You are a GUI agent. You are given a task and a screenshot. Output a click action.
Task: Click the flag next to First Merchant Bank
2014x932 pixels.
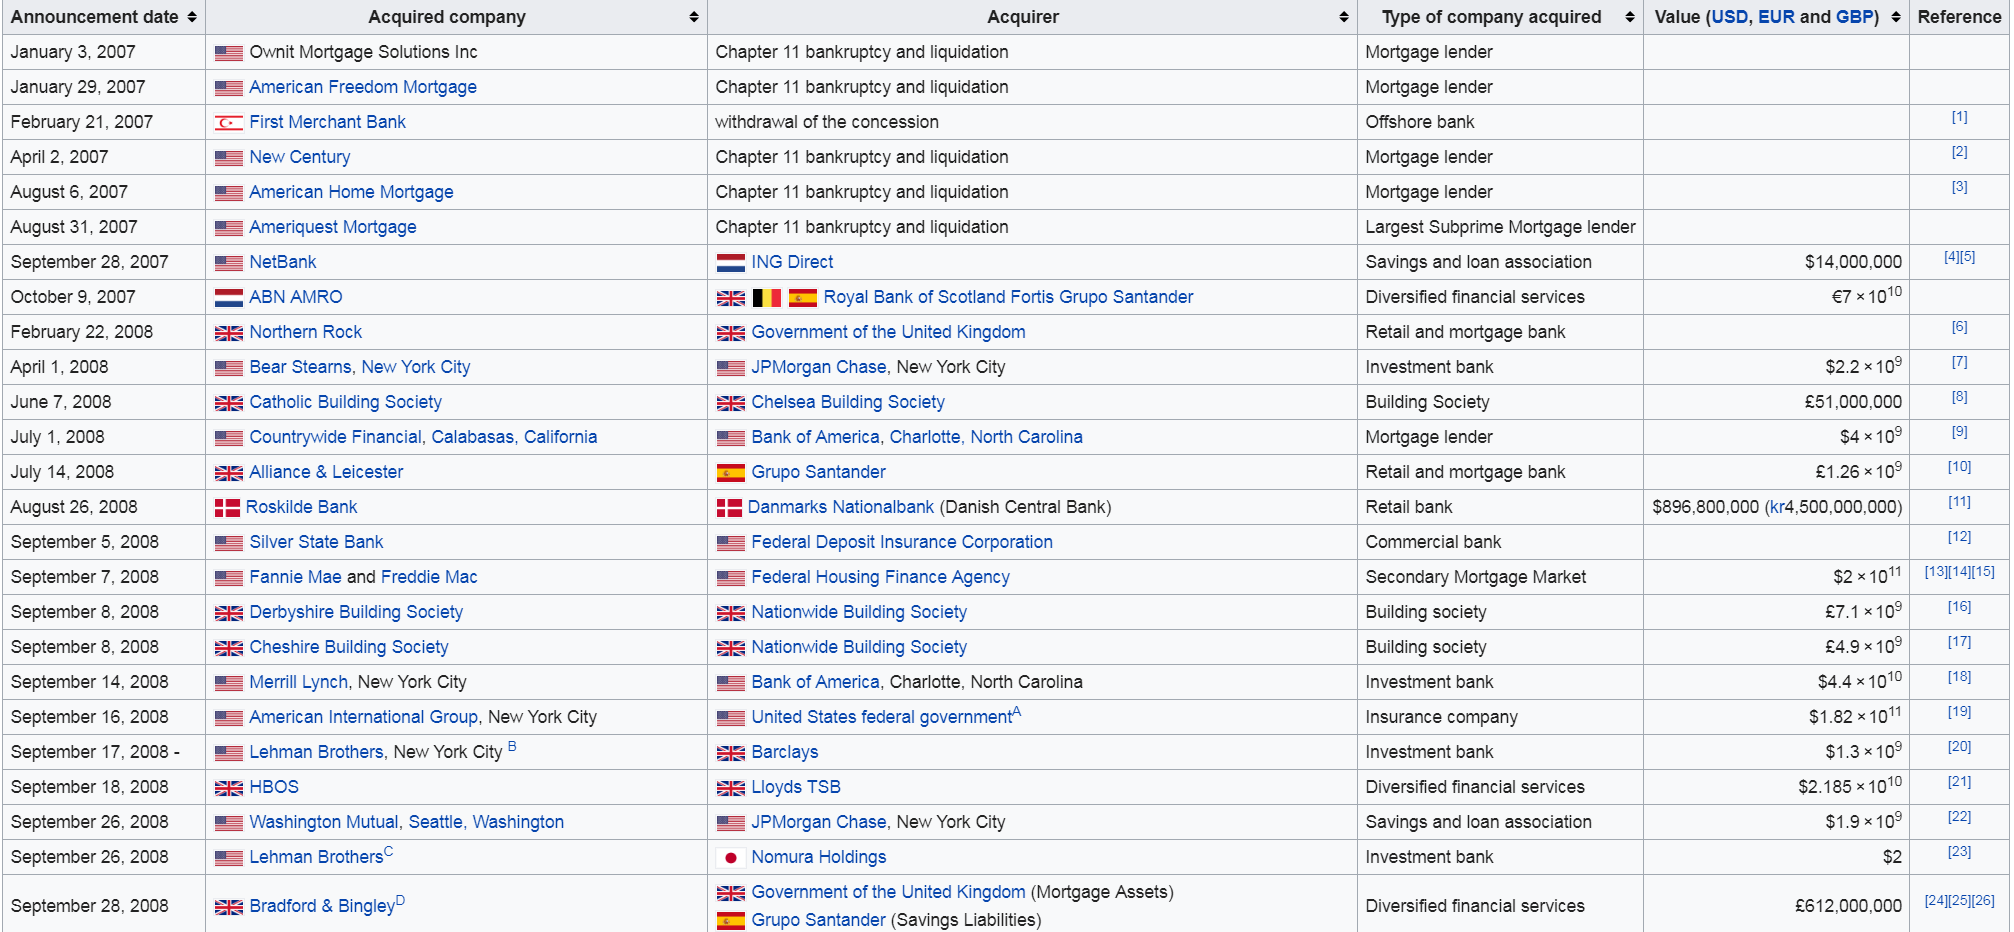pos(229,123)
